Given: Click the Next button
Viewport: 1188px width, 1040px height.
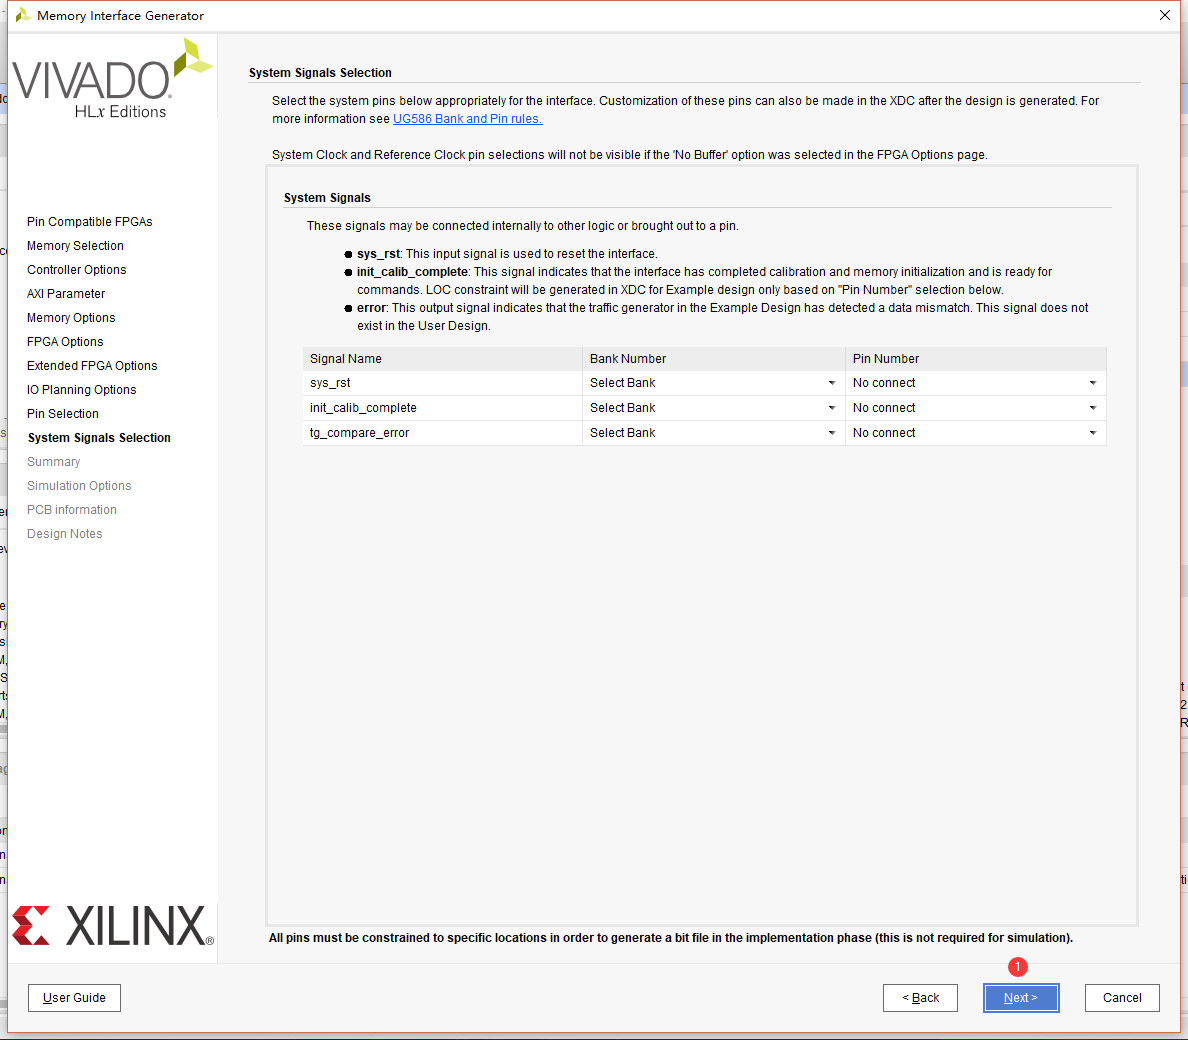Looking at the screenshot, I should pos(1021,997).
